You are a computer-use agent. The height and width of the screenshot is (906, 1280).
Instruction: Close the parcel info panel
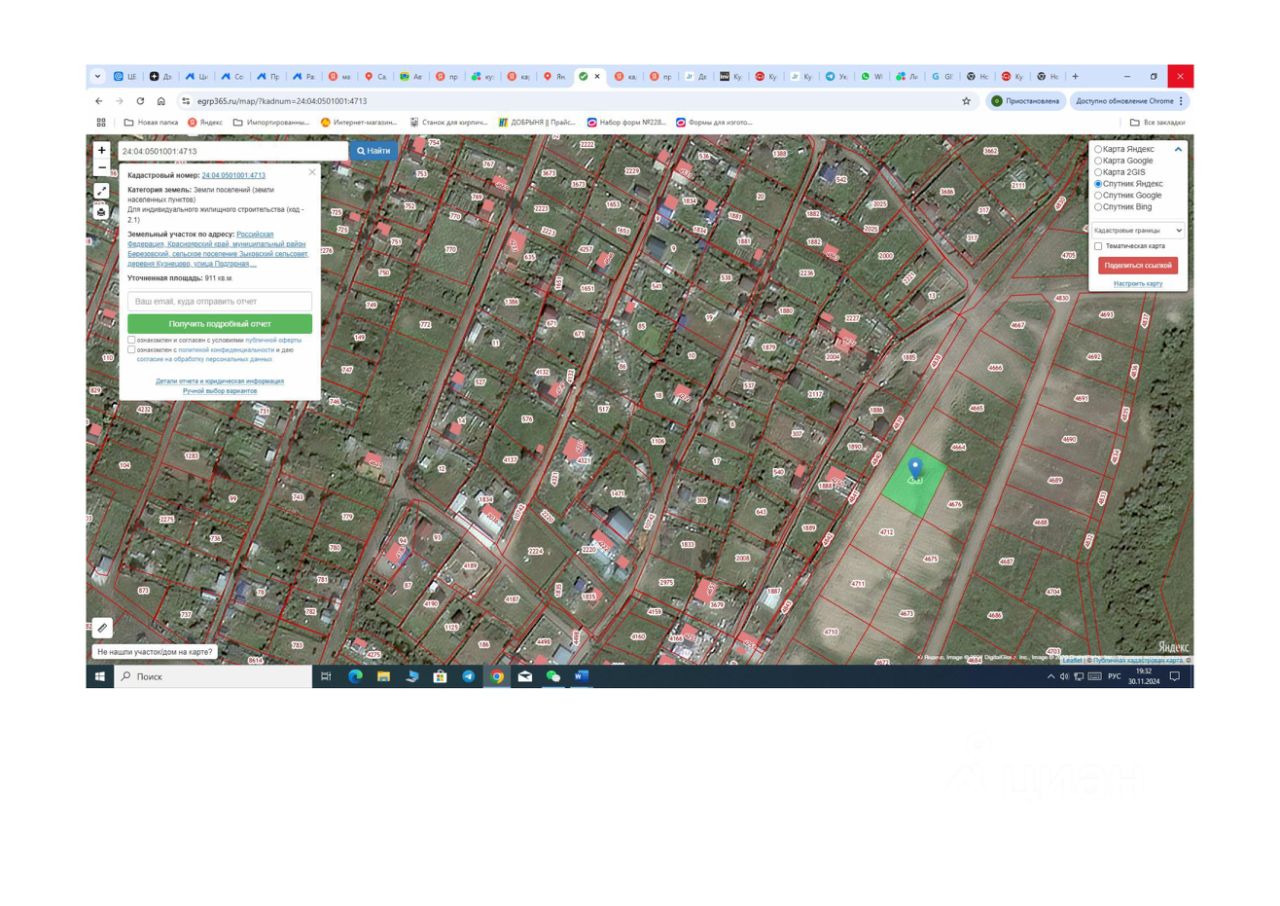point(312,172)
